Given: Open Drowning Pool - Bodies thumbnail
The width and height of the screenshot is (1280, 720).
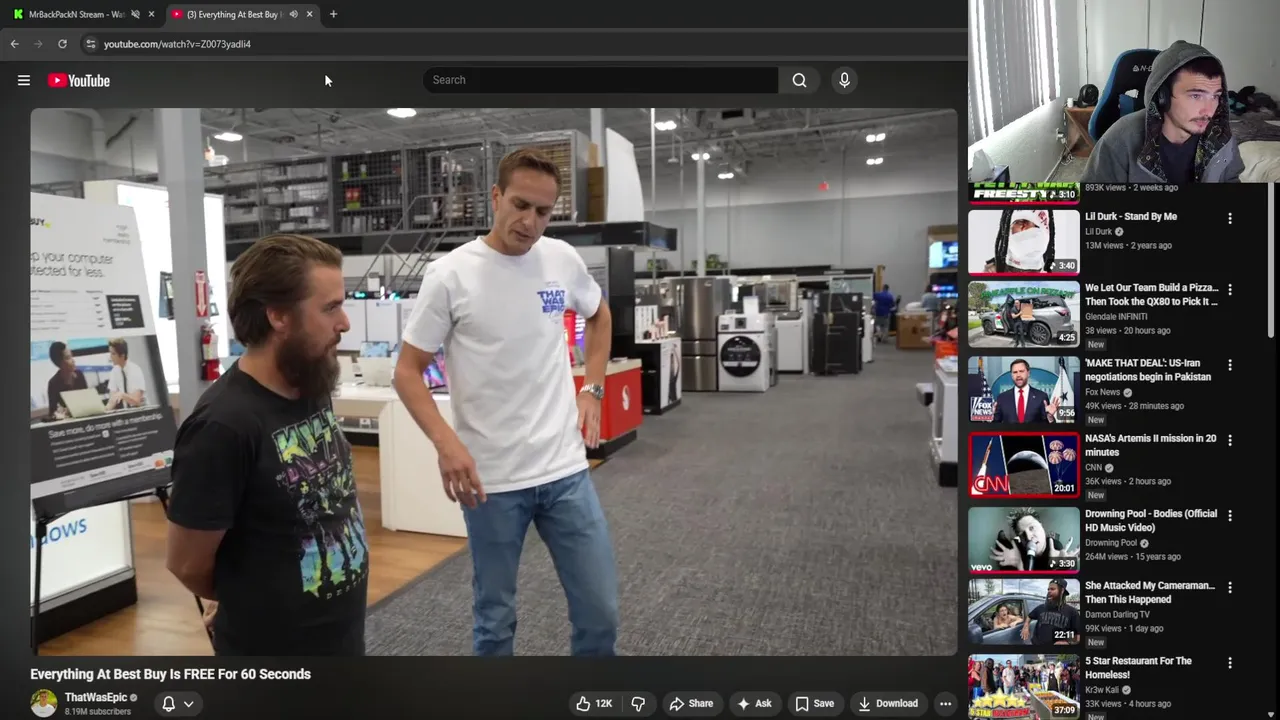Looking at the screenshot, I should coord(1023,539).
